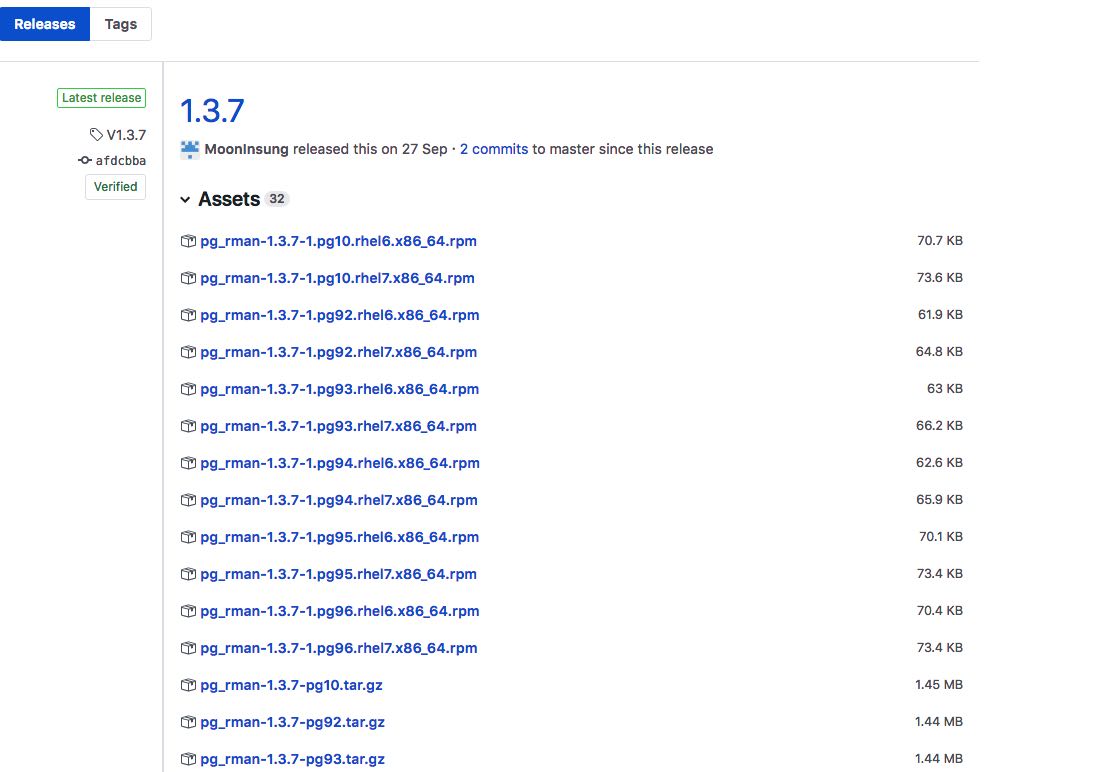The image size is (1094, 772).
Task: Click the 61.9 KB file size
Action: [941, 314]
